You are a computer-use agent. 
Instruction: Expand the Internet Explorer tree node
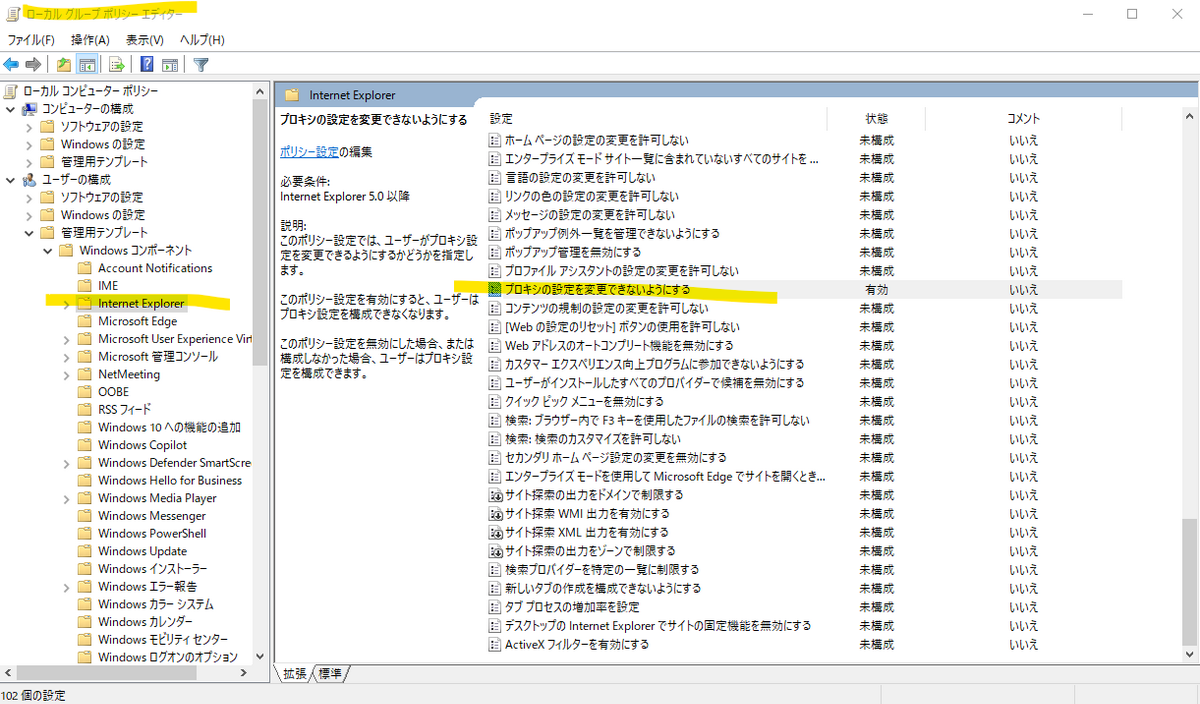coord(66,303)
